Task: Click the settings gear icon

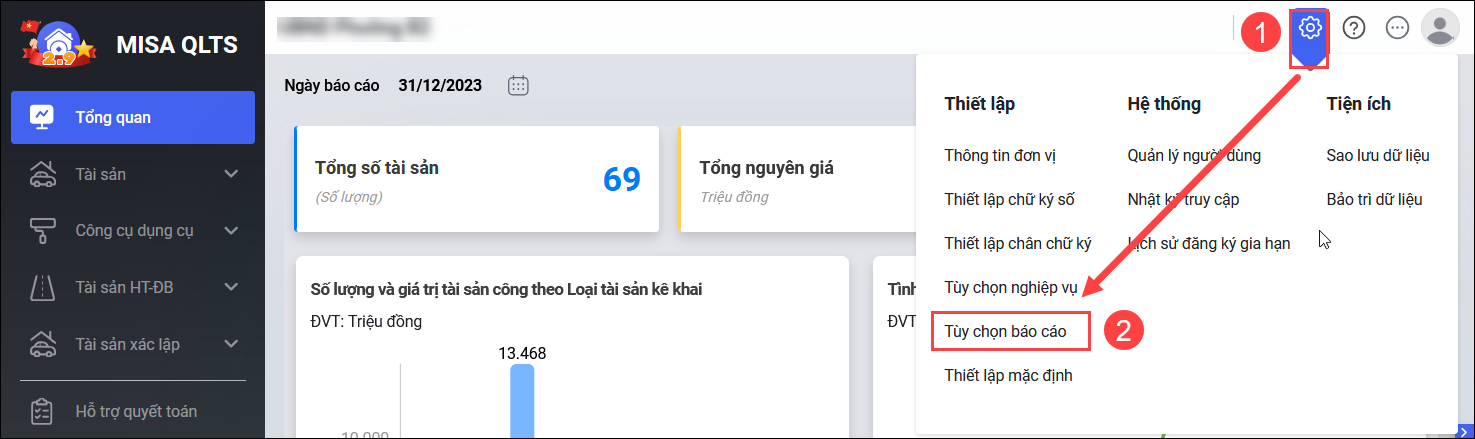Action: tap(1310, 28)
